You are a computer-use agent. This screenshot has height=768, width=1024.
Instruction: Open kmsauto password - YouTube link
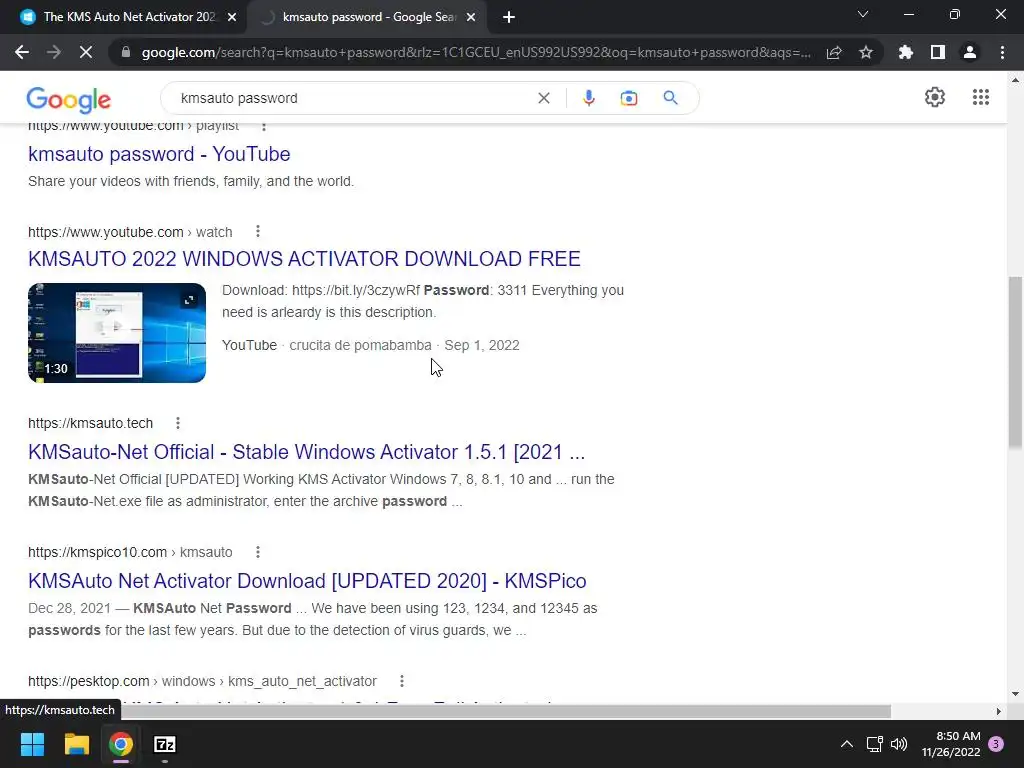tap(159, 154)
